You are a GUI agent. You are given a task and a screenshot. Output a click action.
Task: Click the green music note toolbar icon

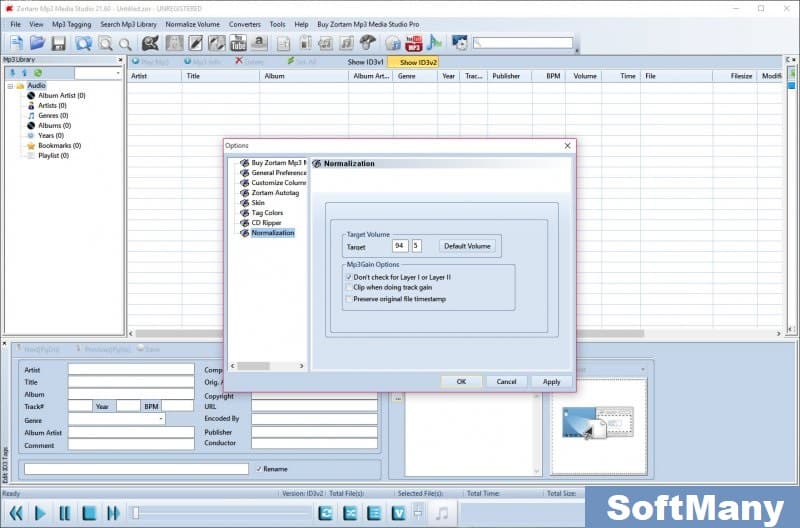(435, 43)
